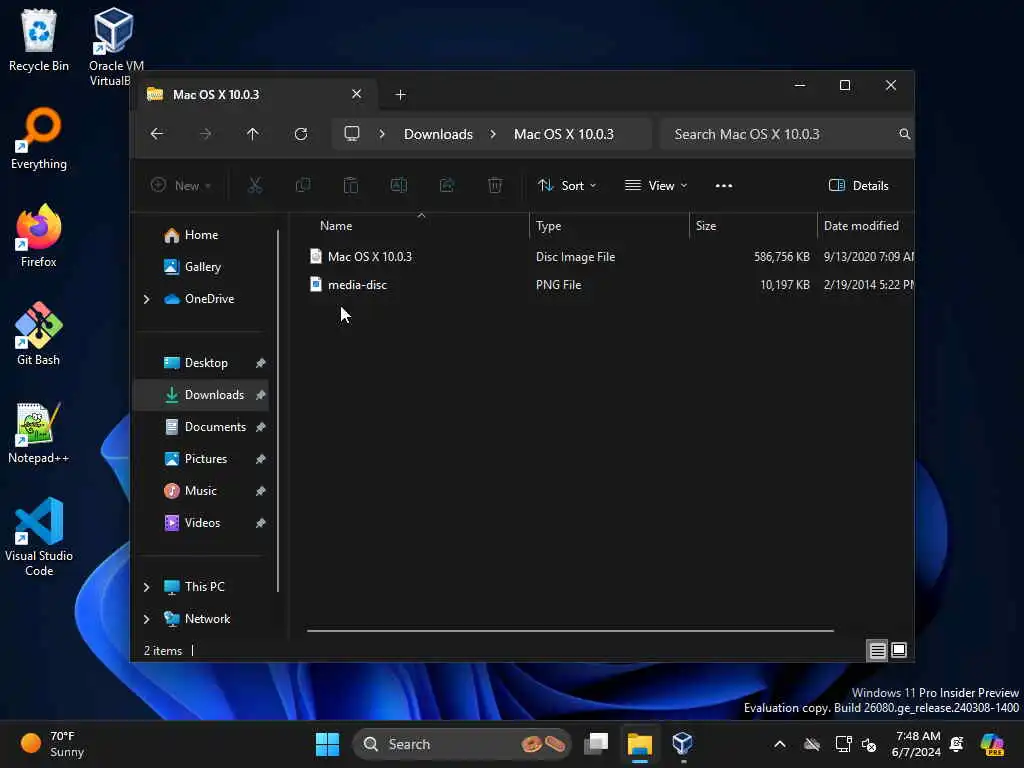Open Downloads in the navigation pane

tap(200, 395)
